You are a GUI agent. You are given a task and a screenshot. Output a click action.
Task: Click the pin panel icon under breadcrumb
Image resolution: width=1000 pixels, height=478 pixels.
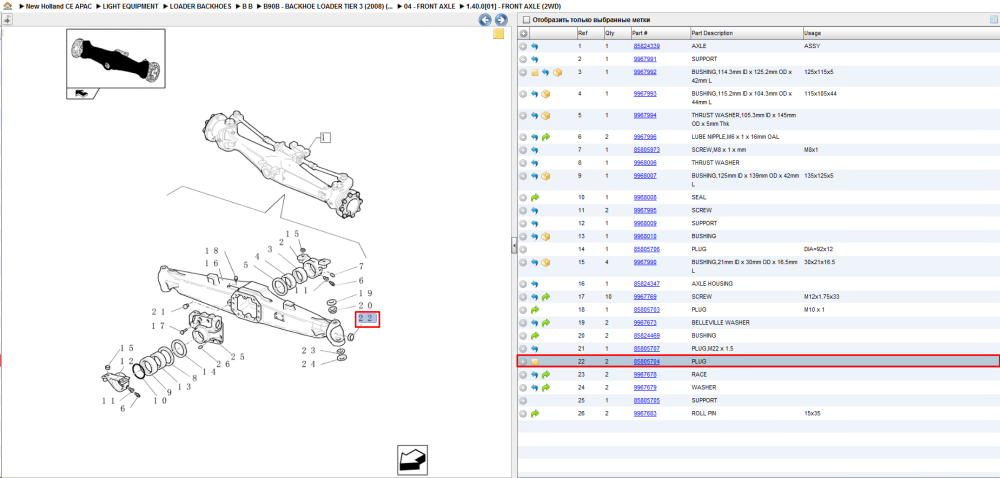click(8, 20)
